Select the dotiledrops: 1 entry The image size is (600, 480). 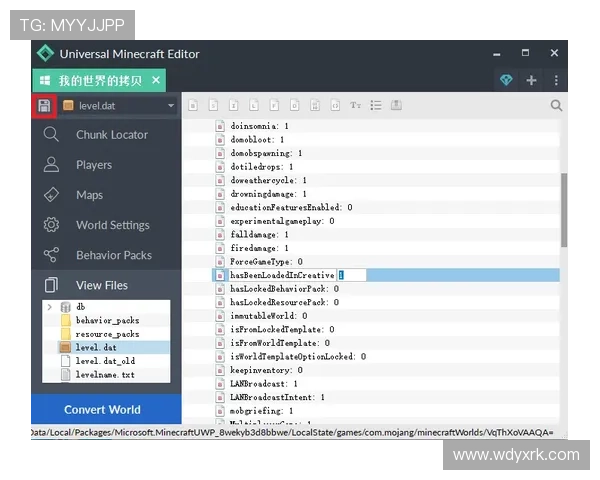[x=261, y=167]
